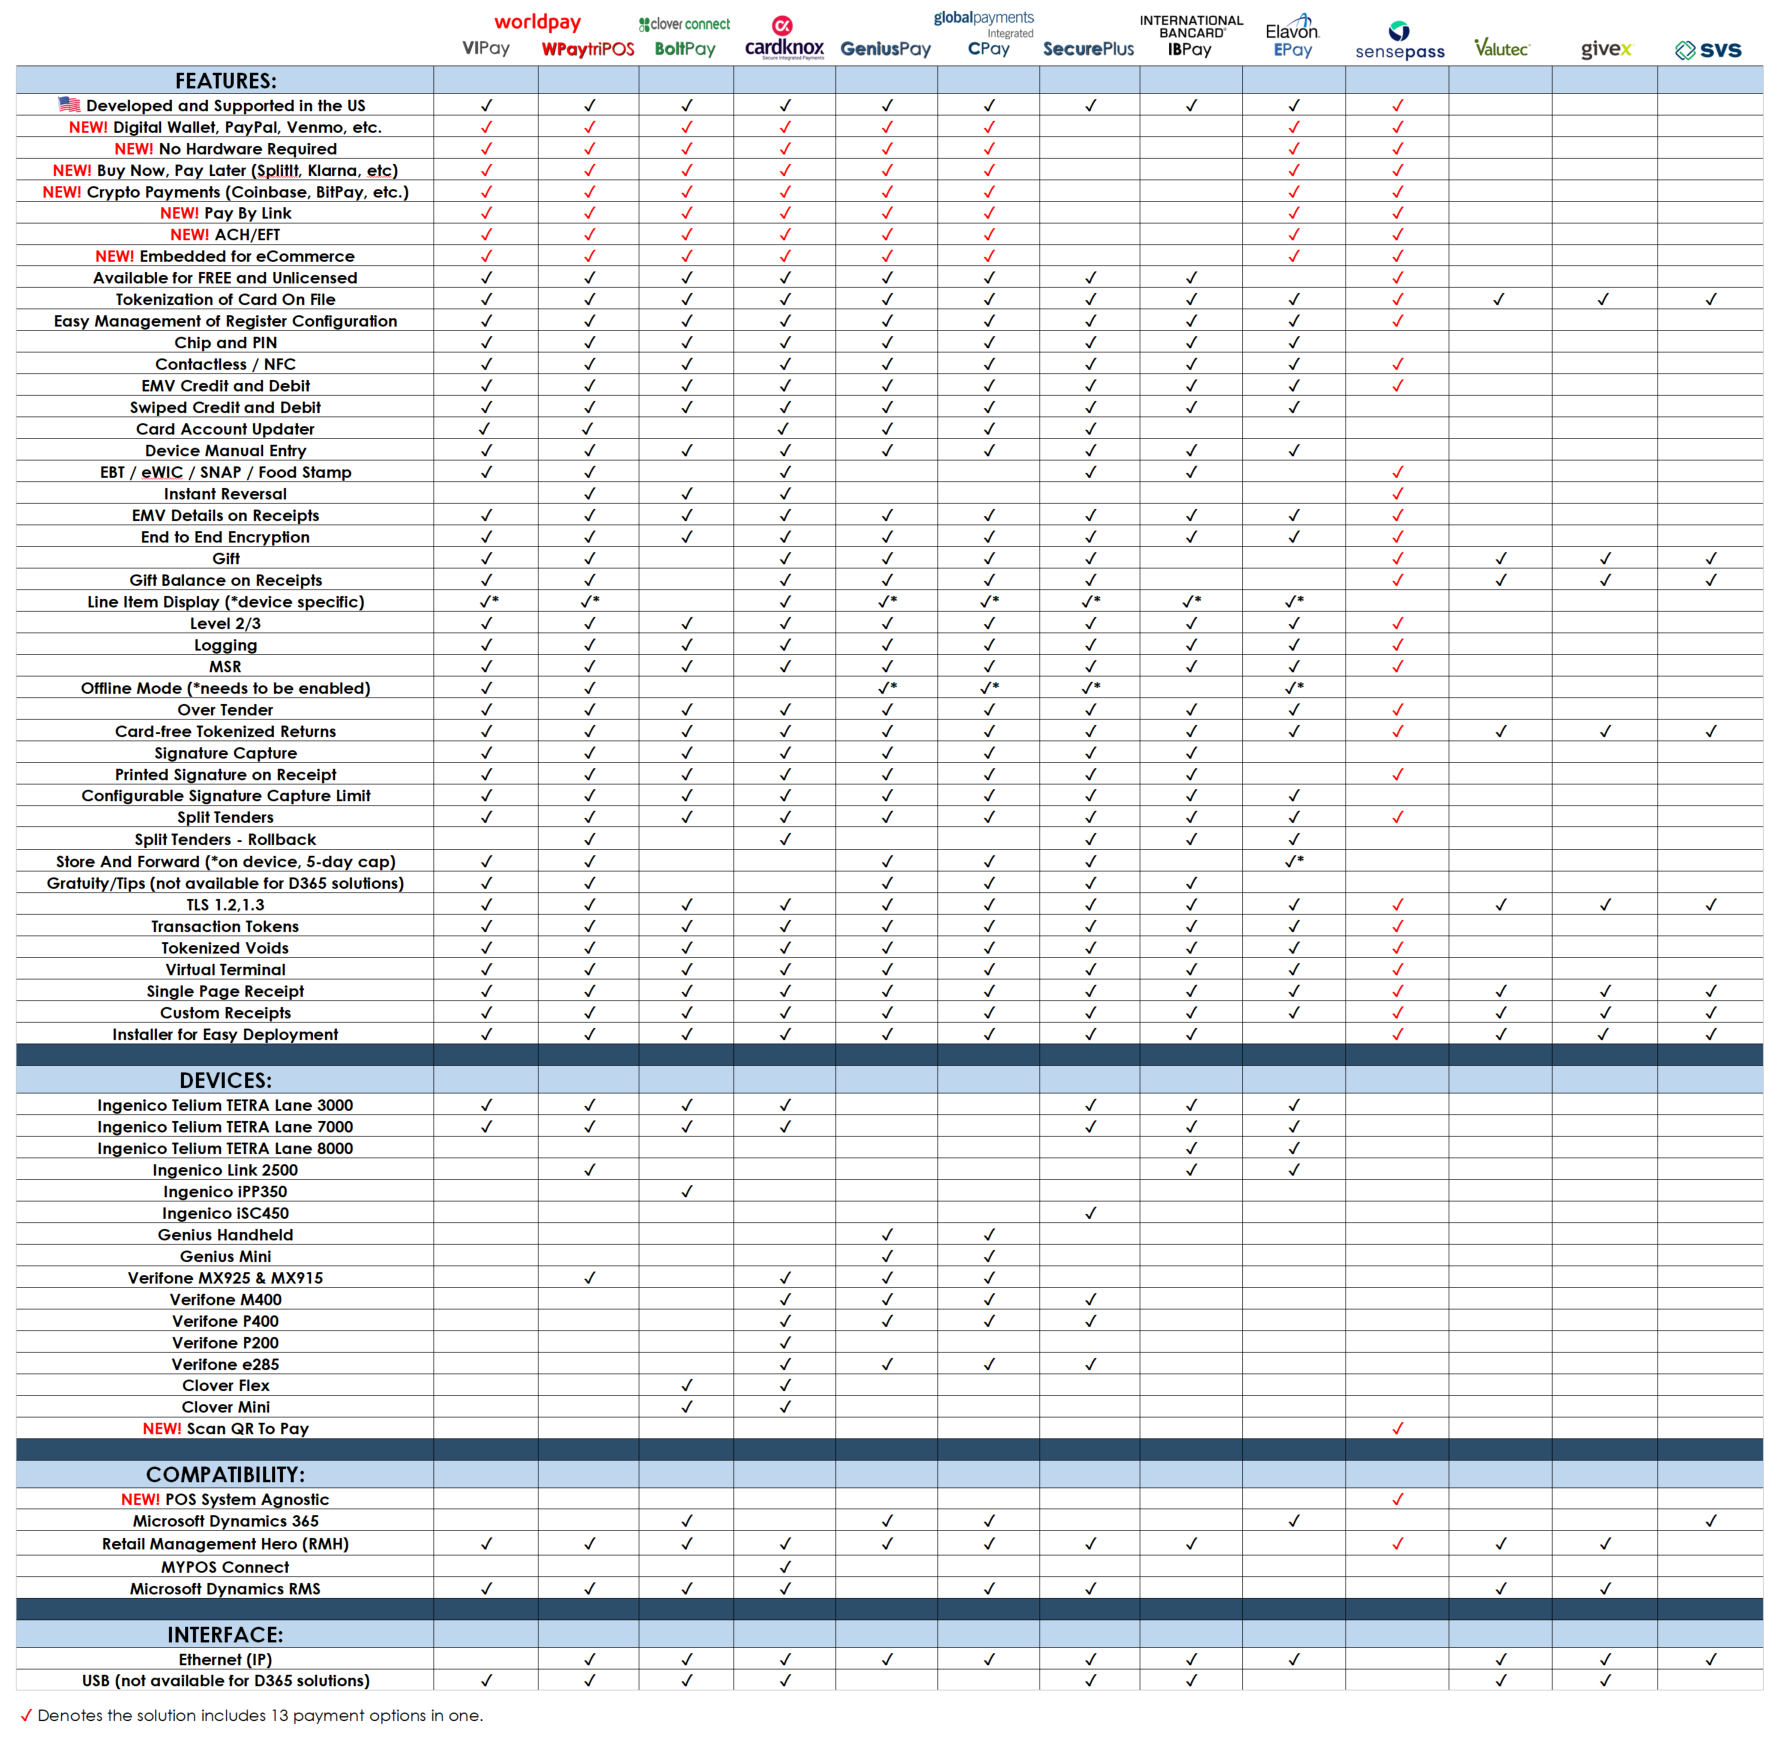Viewport: 1779px width, 1737px height.
Task: Click the red checkmark in the footnote legend
Action: pyautogui.click(x=26, y=1715)
